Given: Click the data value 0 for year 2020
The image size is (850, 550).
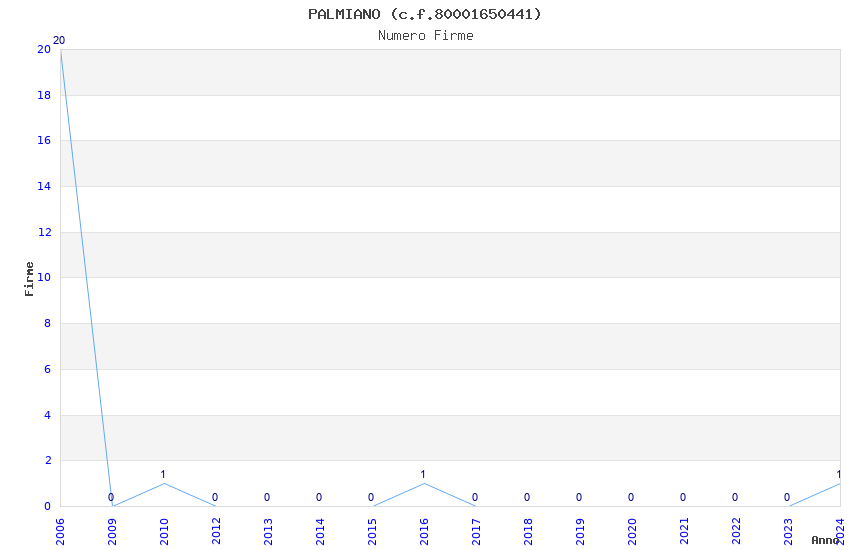Looking at the screenshot, I should tap(631, 497).
